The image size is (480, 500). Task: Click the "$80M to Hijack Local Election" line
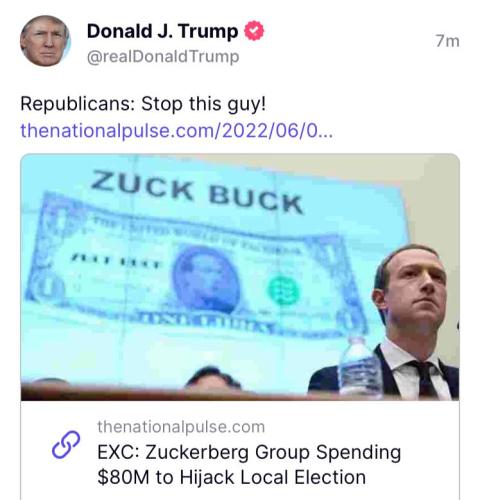[x=232, y=477]
